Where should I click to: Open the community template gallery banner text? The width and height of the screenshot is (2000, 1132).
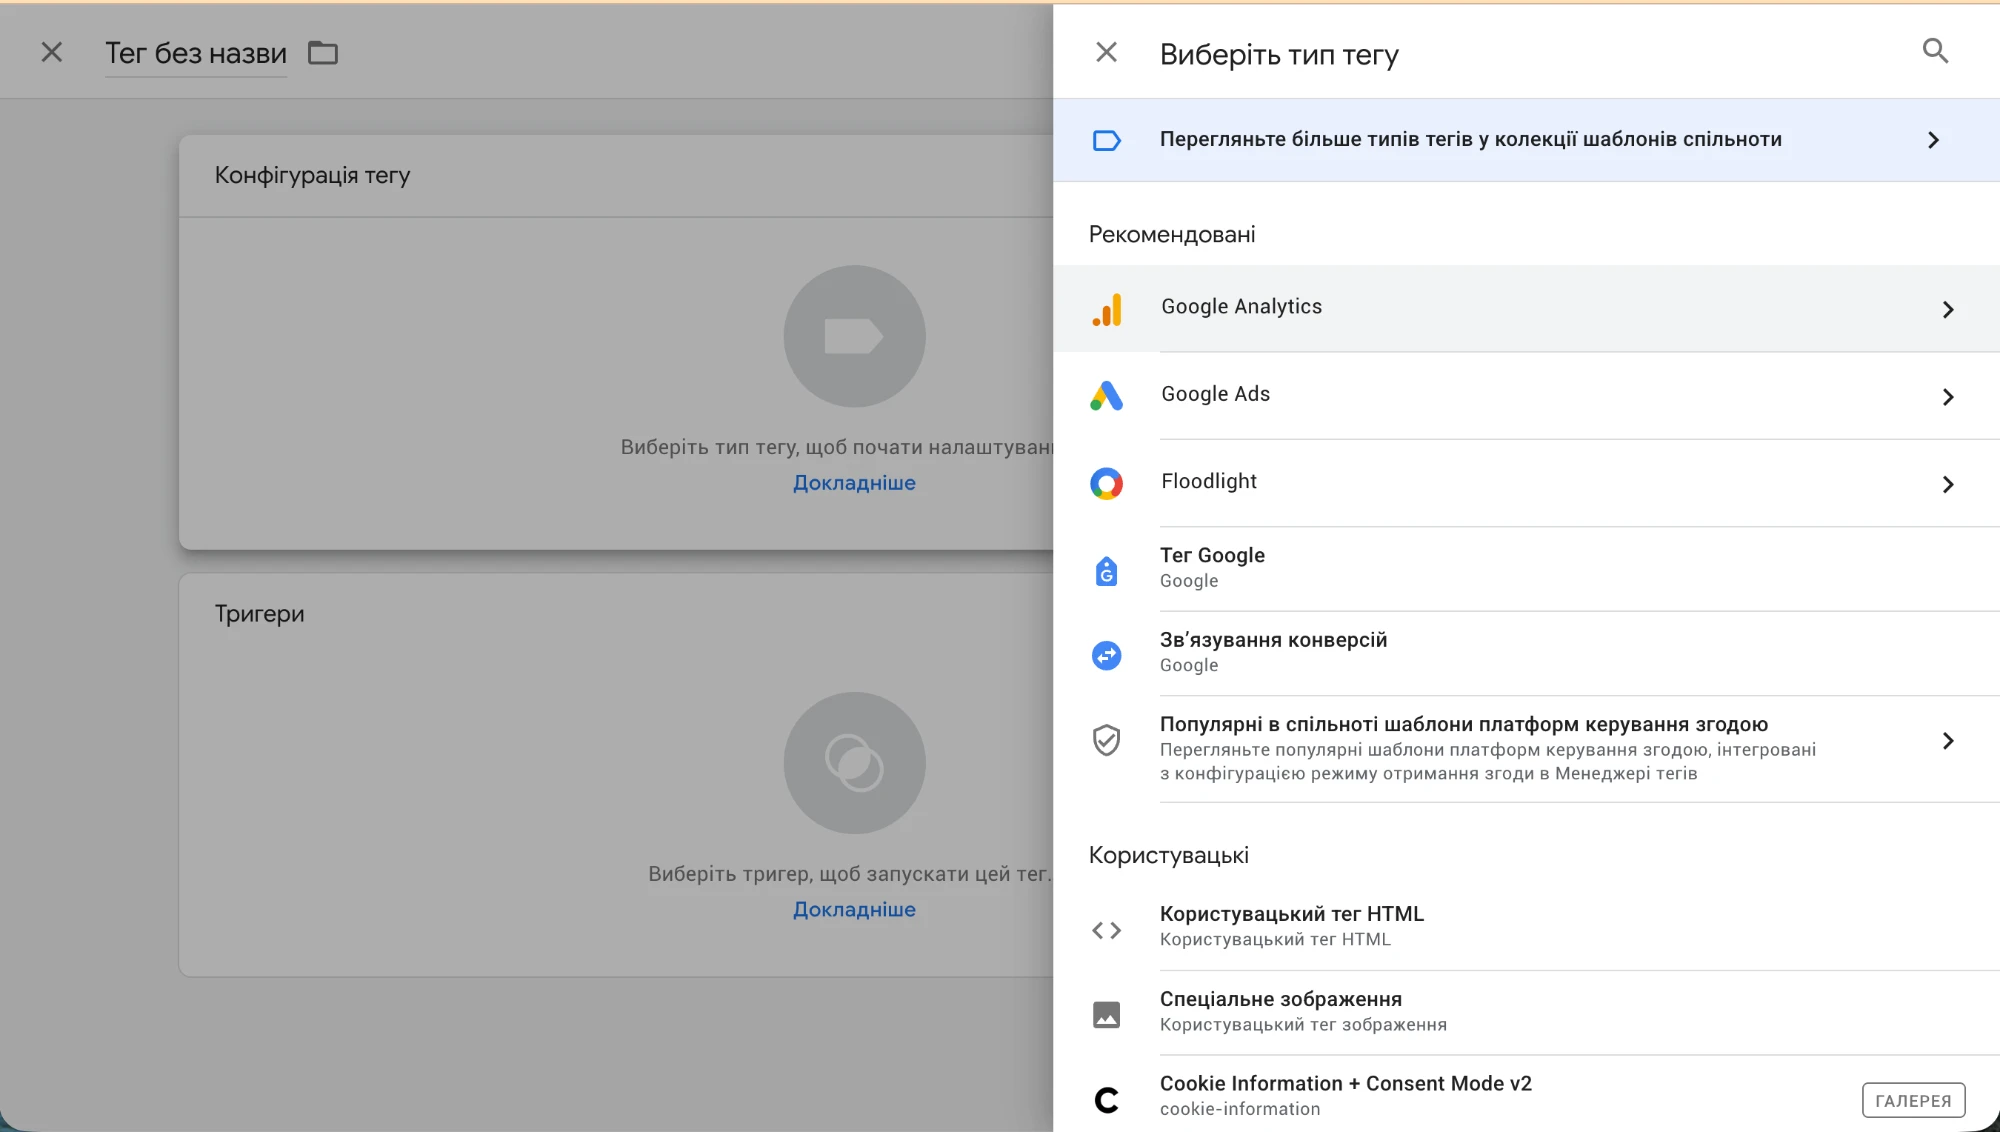[x=1470, y=139]
